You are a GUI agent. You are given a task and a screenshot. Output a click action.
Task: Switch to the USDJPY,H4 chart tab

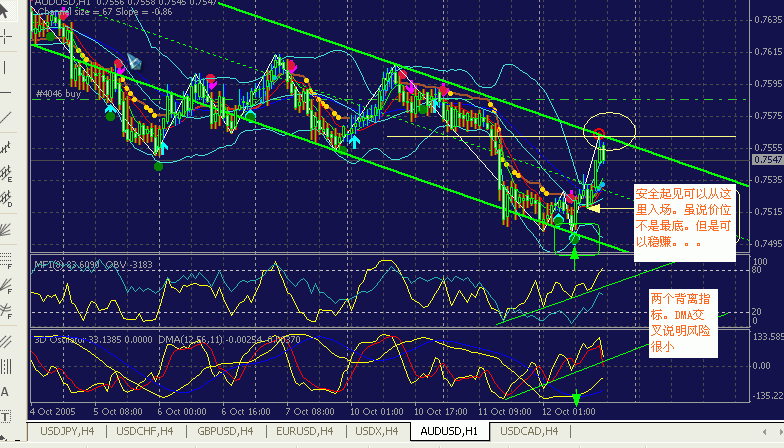pyautogui.click(x=66, y=431)
